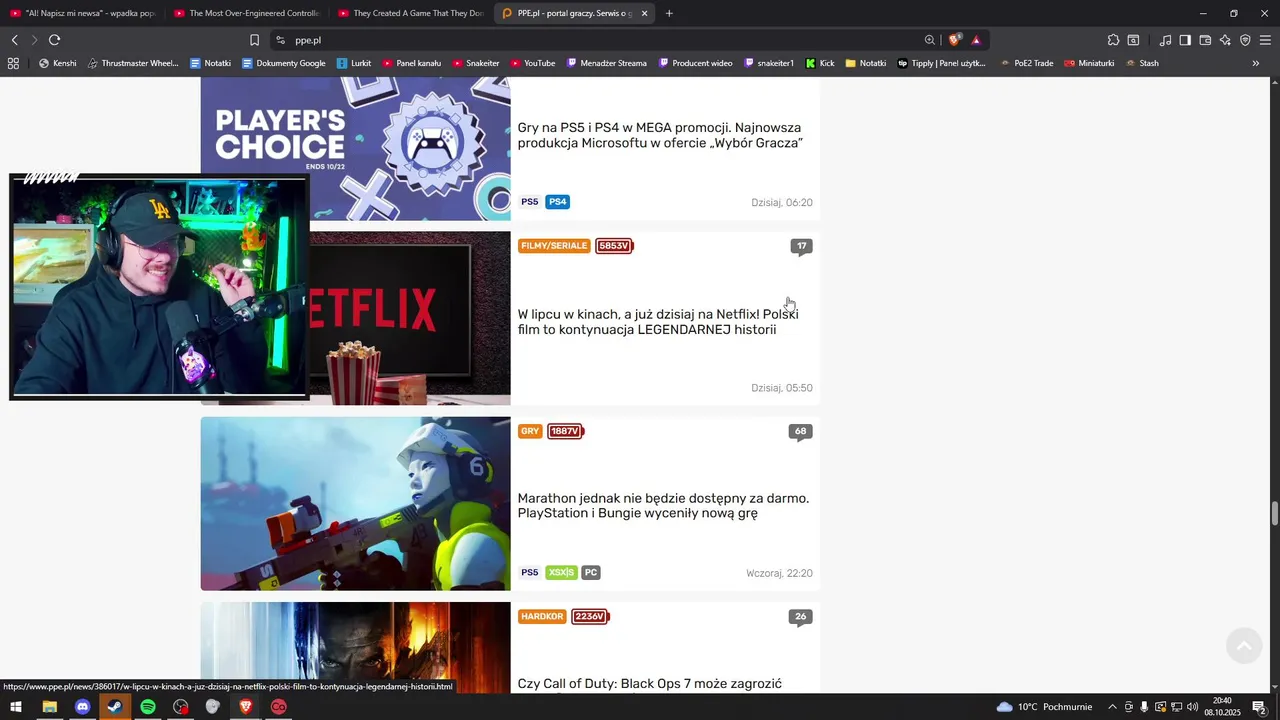
Task: Open the Brave Rewards triangle icon
Action: tap(976, 40)
